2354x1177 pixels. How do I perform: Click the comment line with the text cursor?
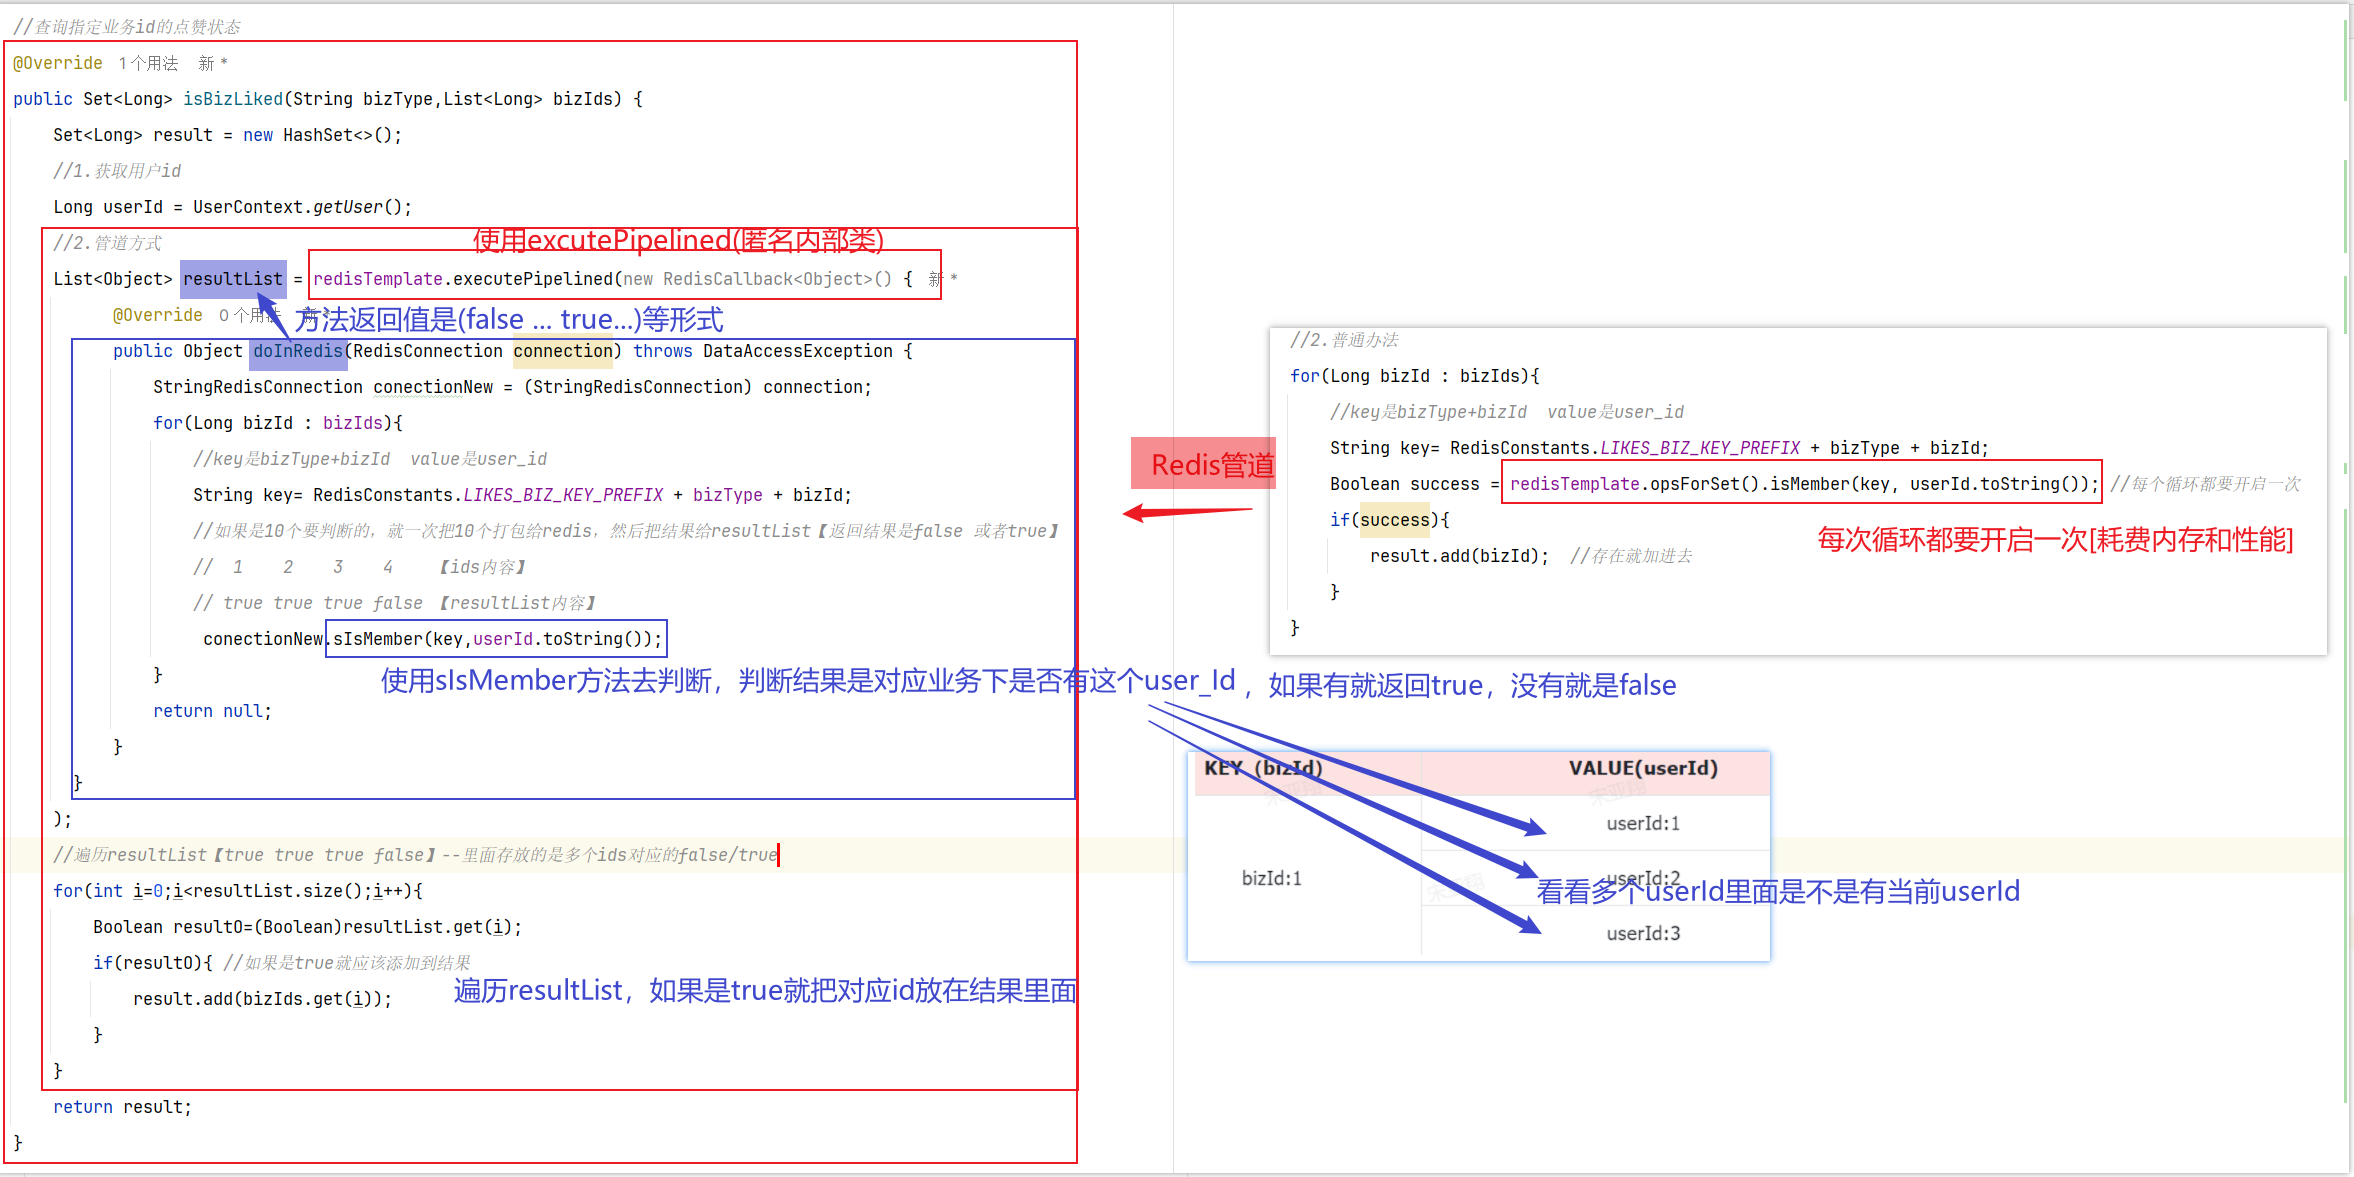[415, 855]
